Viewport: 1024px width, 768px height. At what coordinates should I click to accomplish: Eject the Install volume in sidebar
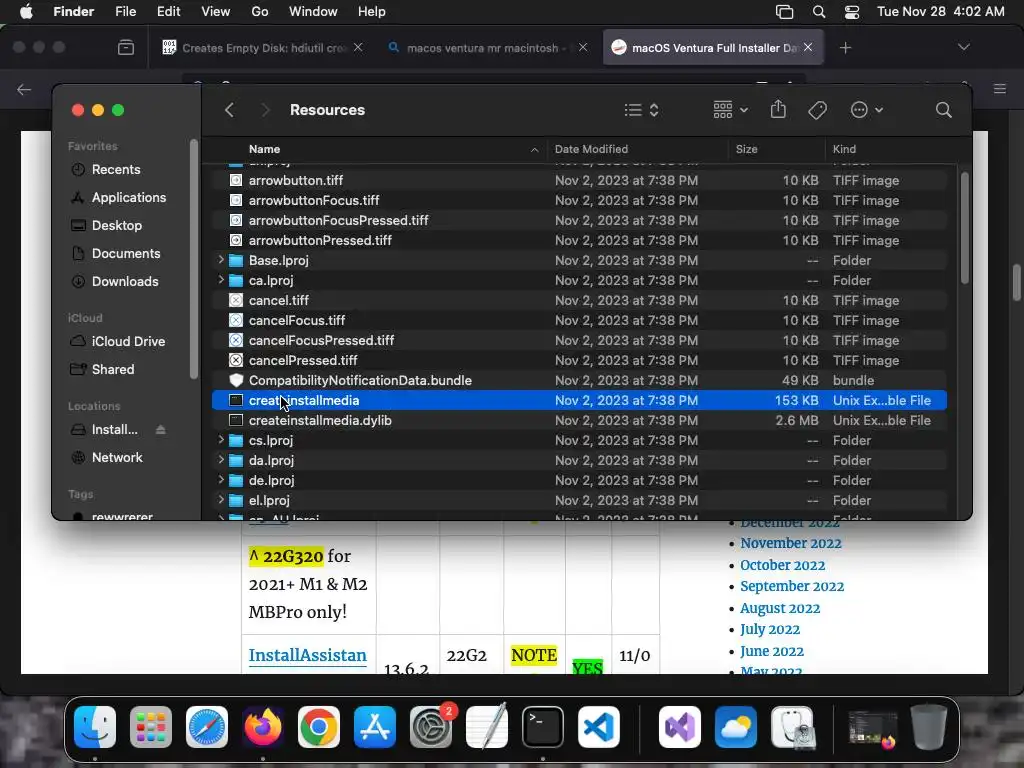(161, 430)
